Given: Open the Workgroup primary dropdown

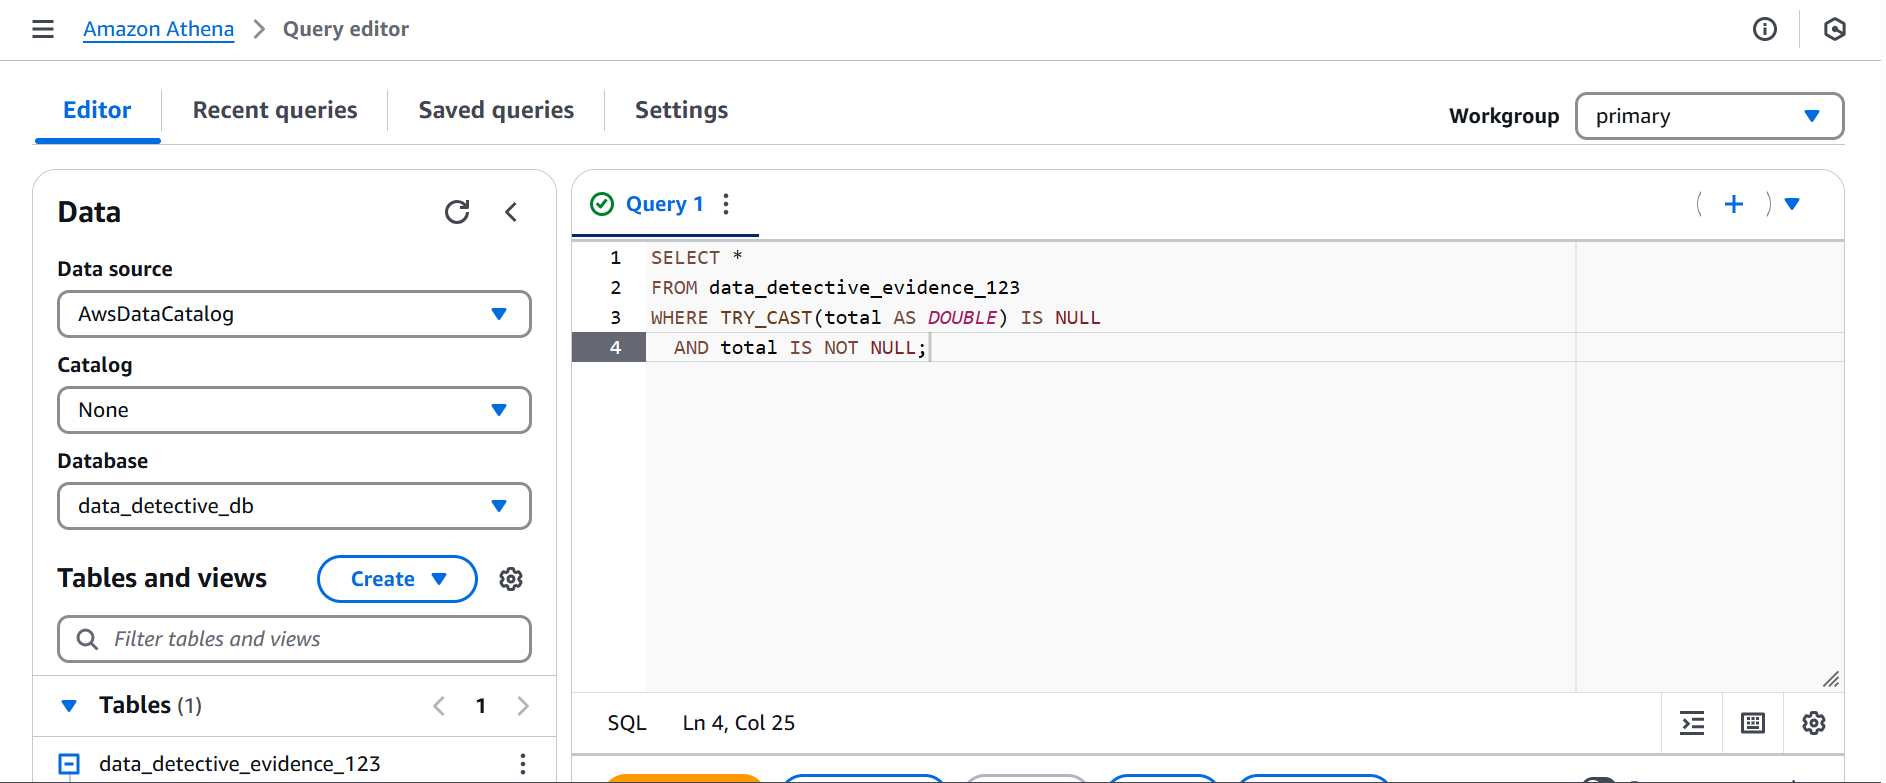Looking at the screenshot, I should [x=1710, y=116].
